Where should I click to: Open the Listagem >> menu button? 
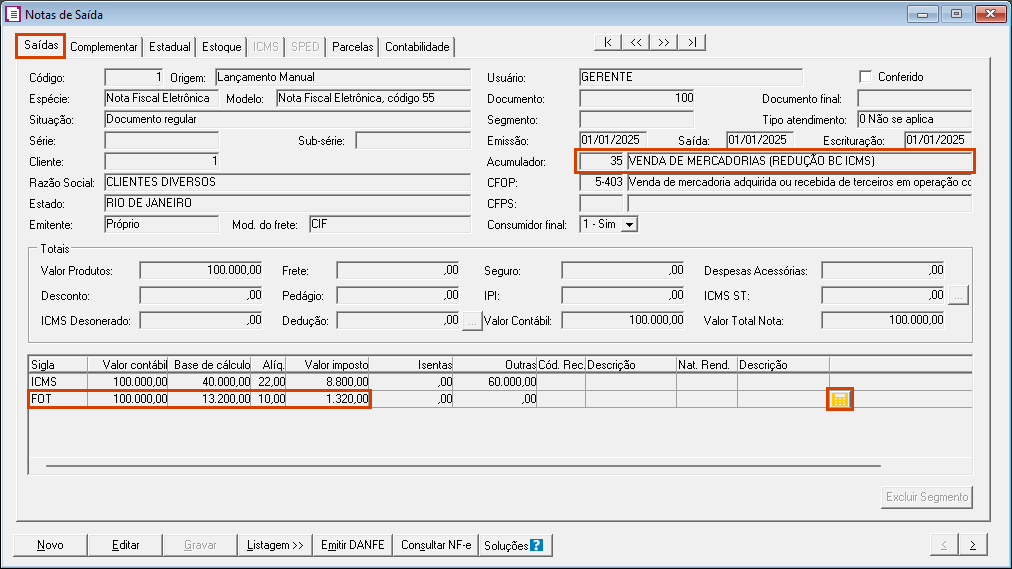point(275,545)
